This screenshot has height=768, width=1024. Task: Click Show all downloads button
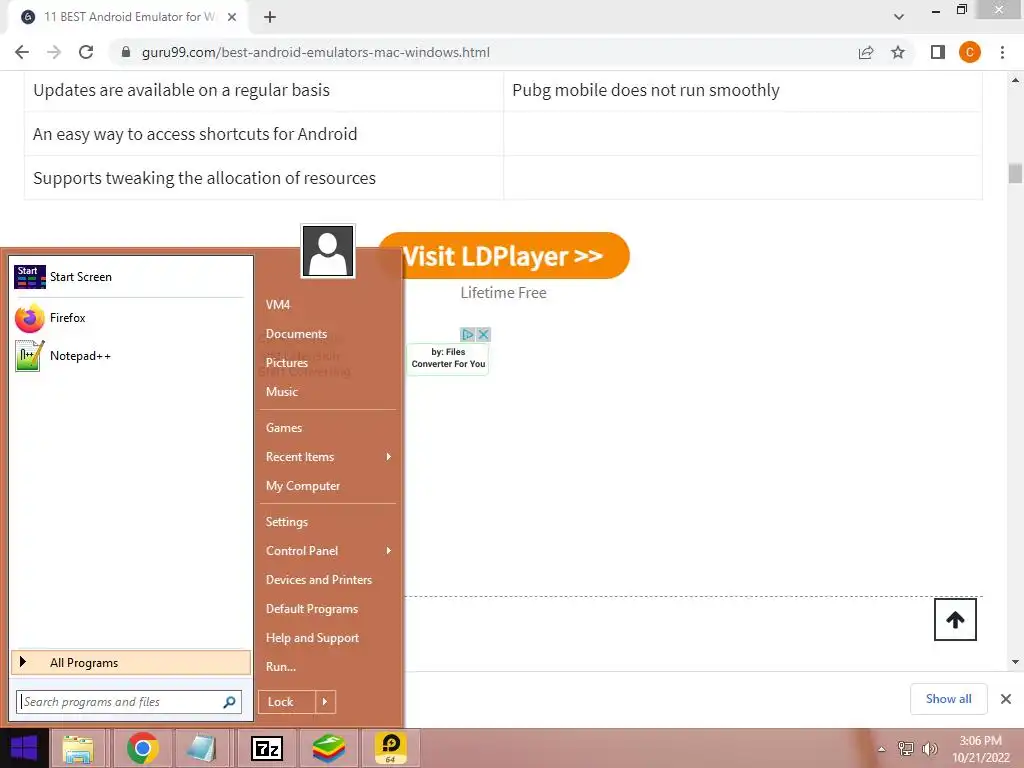pos(948,699)
